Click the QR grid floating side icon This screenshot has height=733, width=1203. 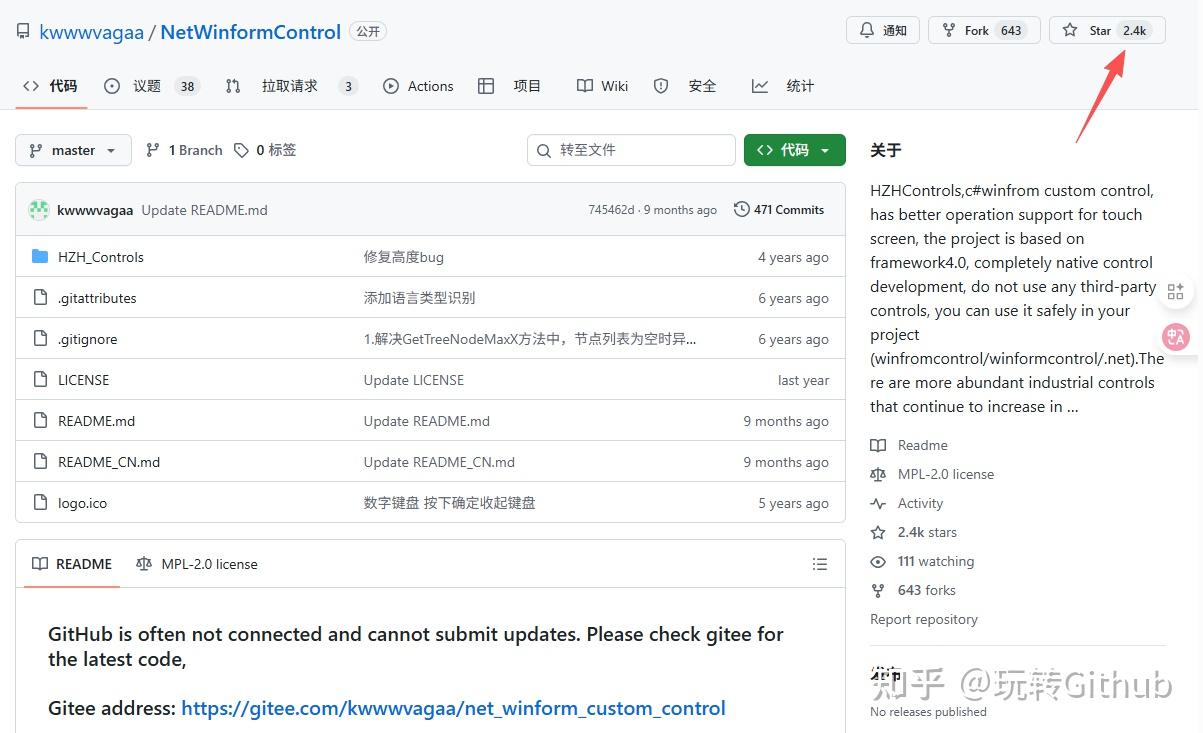1176,291
